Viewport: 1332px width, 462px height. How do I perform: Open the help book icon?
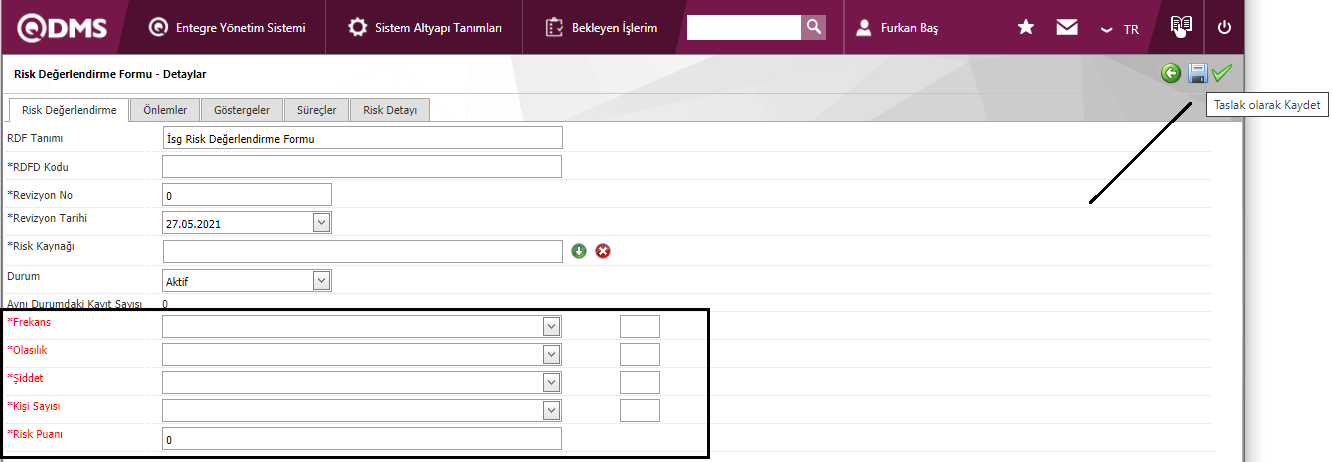[x=1182, y=26]
